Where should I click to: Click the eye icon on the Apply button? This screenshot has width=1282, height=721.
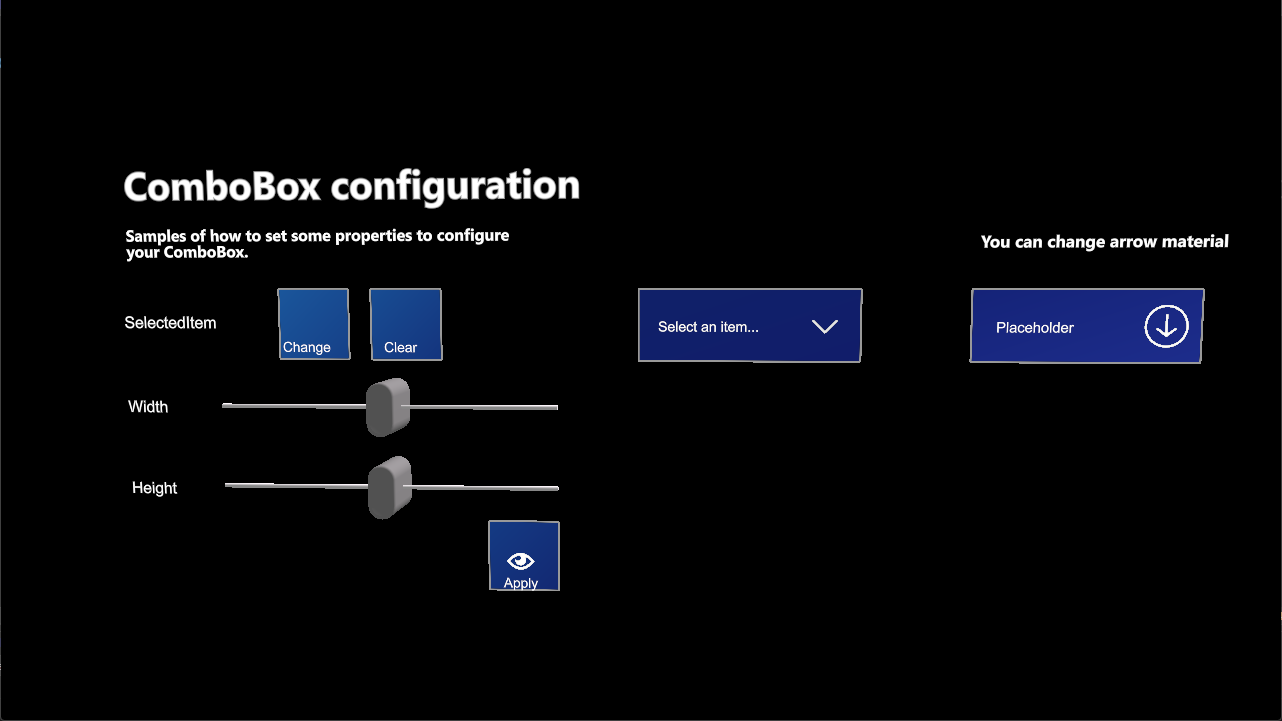coord(521,561)
